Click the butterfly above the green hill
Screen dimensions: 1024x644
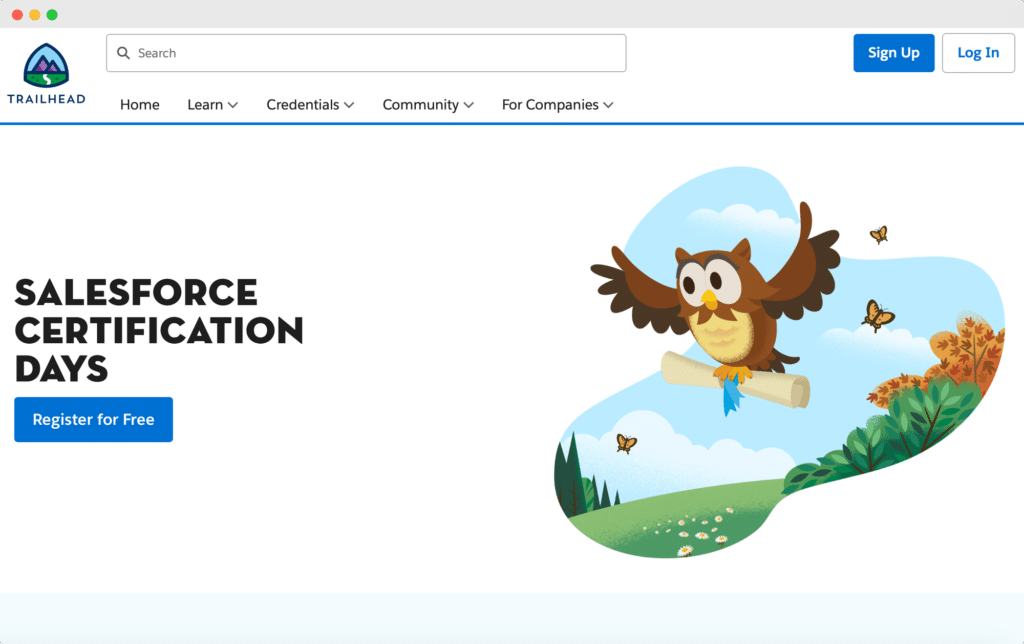click(x=626, y=443)
